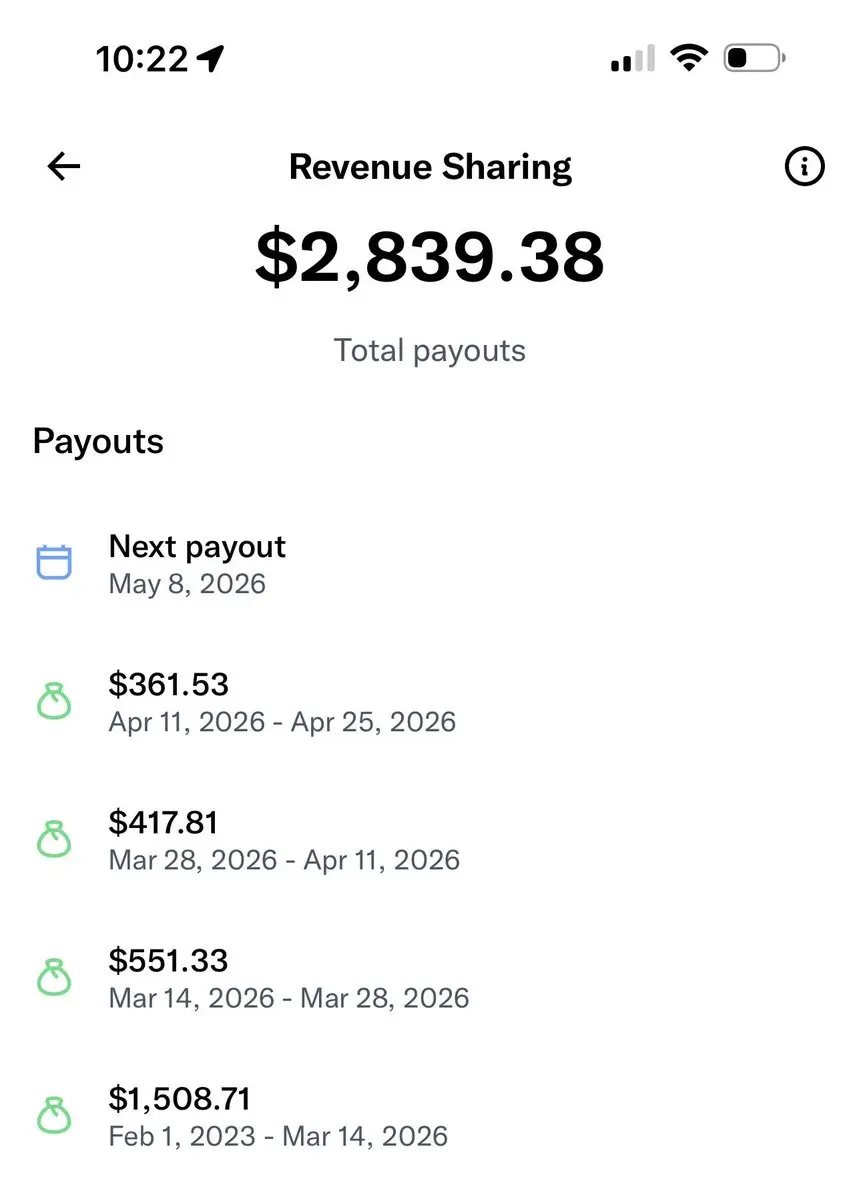Tap the battery indicator in status bar
Image resolution: width=861 pixels, height=1199 pixels.
pyautogui.click(x=755, y=59)
